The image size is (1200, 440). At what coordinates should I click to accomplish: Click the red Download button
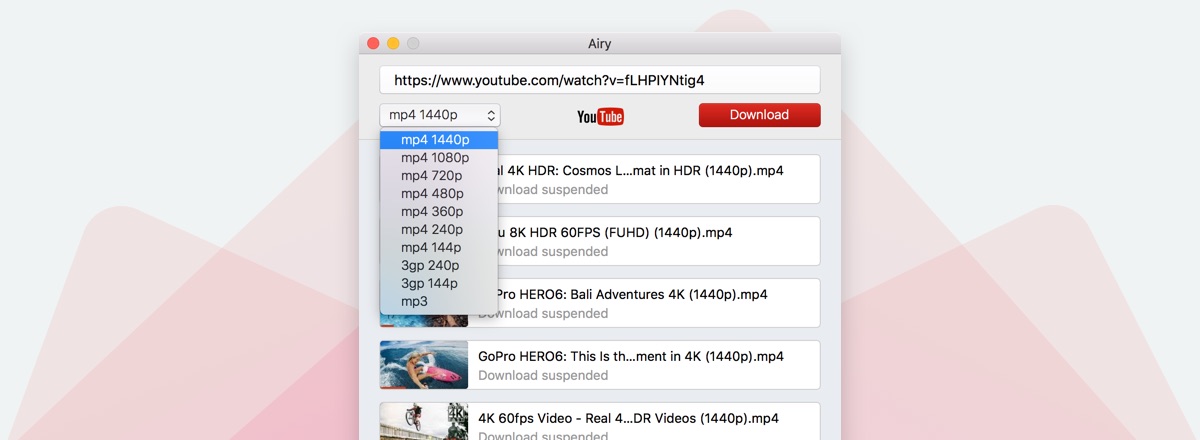(x=759, y=115)
